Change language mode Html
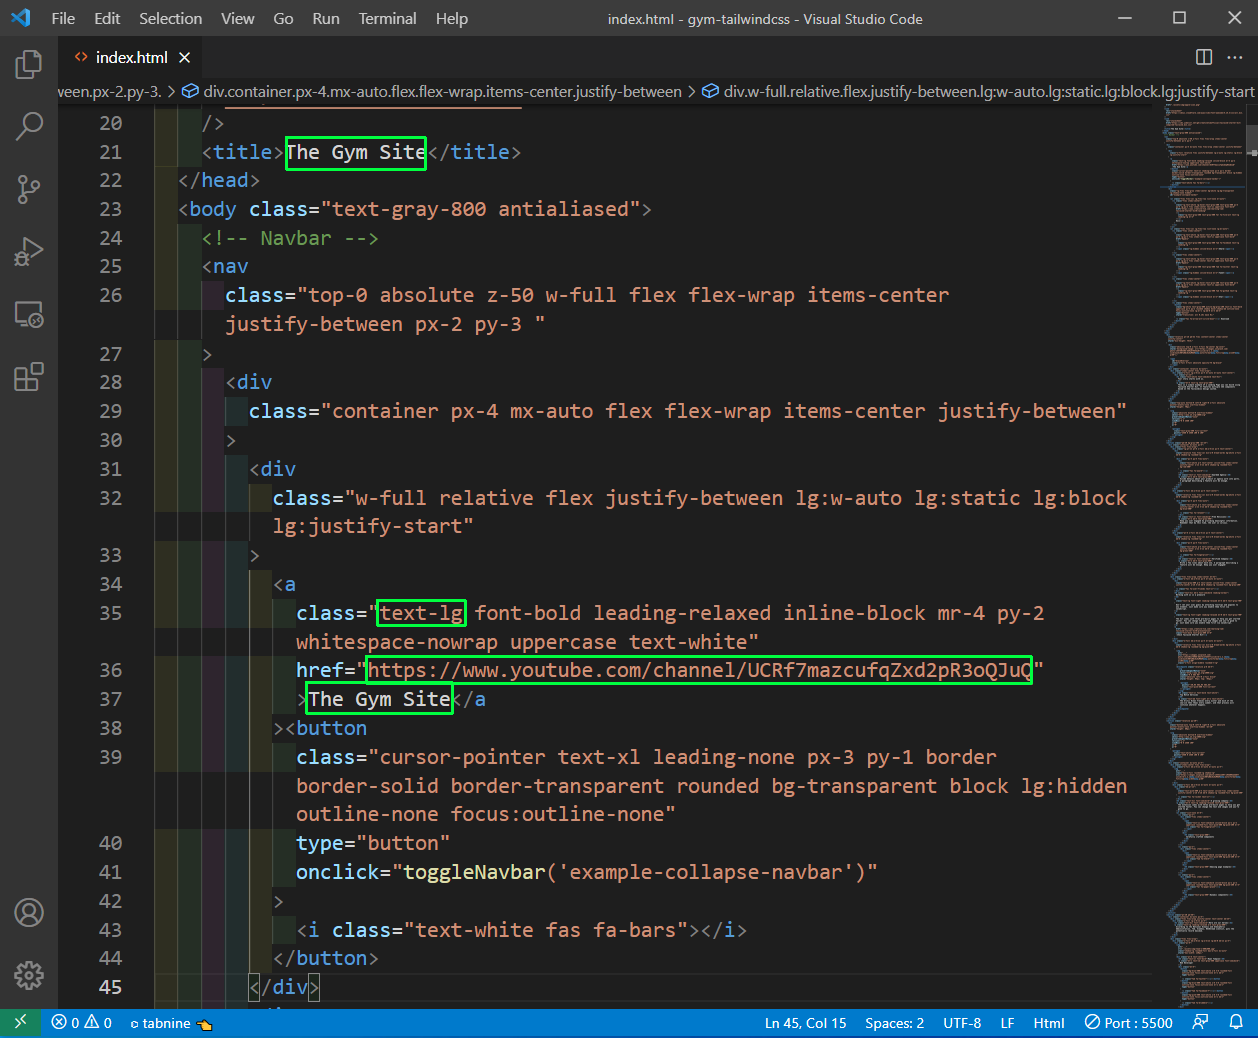 (1049, 1023)
